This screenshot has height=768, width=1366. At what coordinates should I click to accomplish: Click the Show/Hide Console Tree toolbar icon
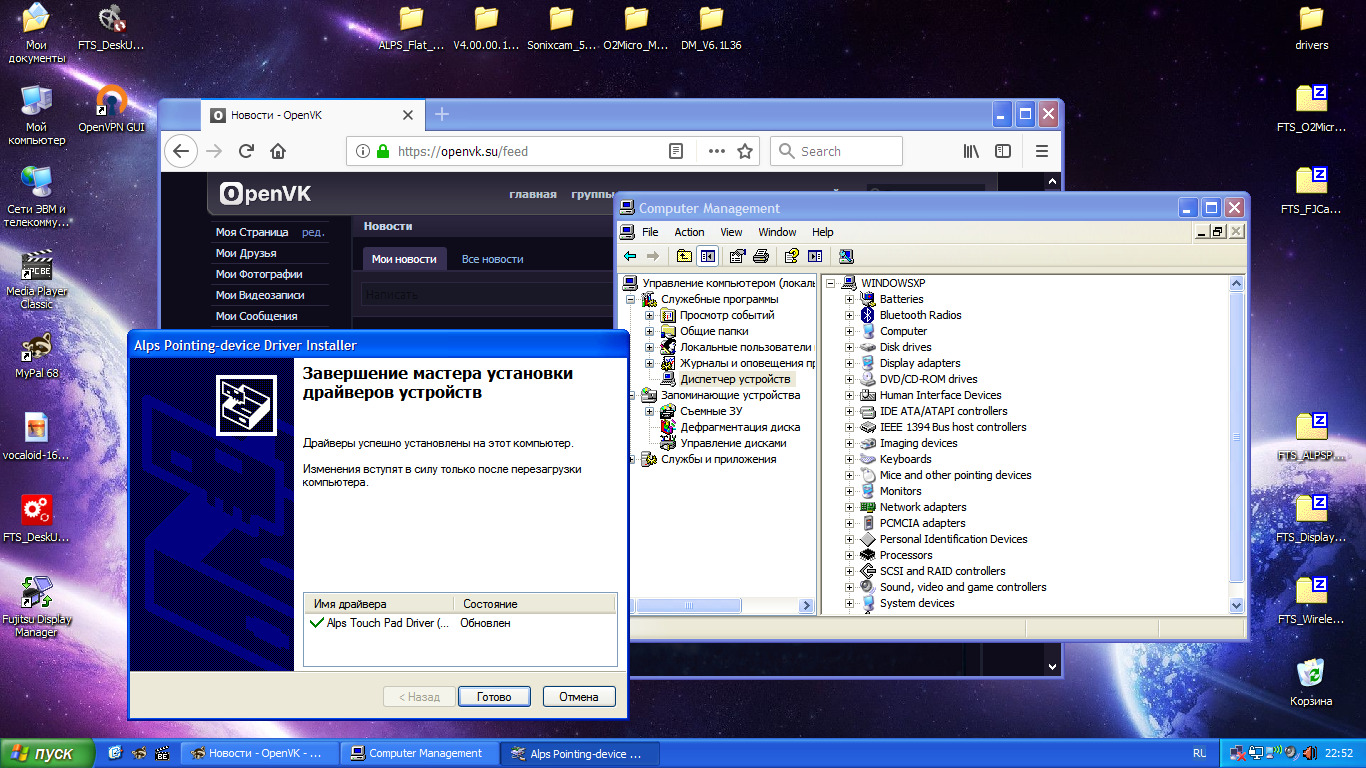point(708,256)
